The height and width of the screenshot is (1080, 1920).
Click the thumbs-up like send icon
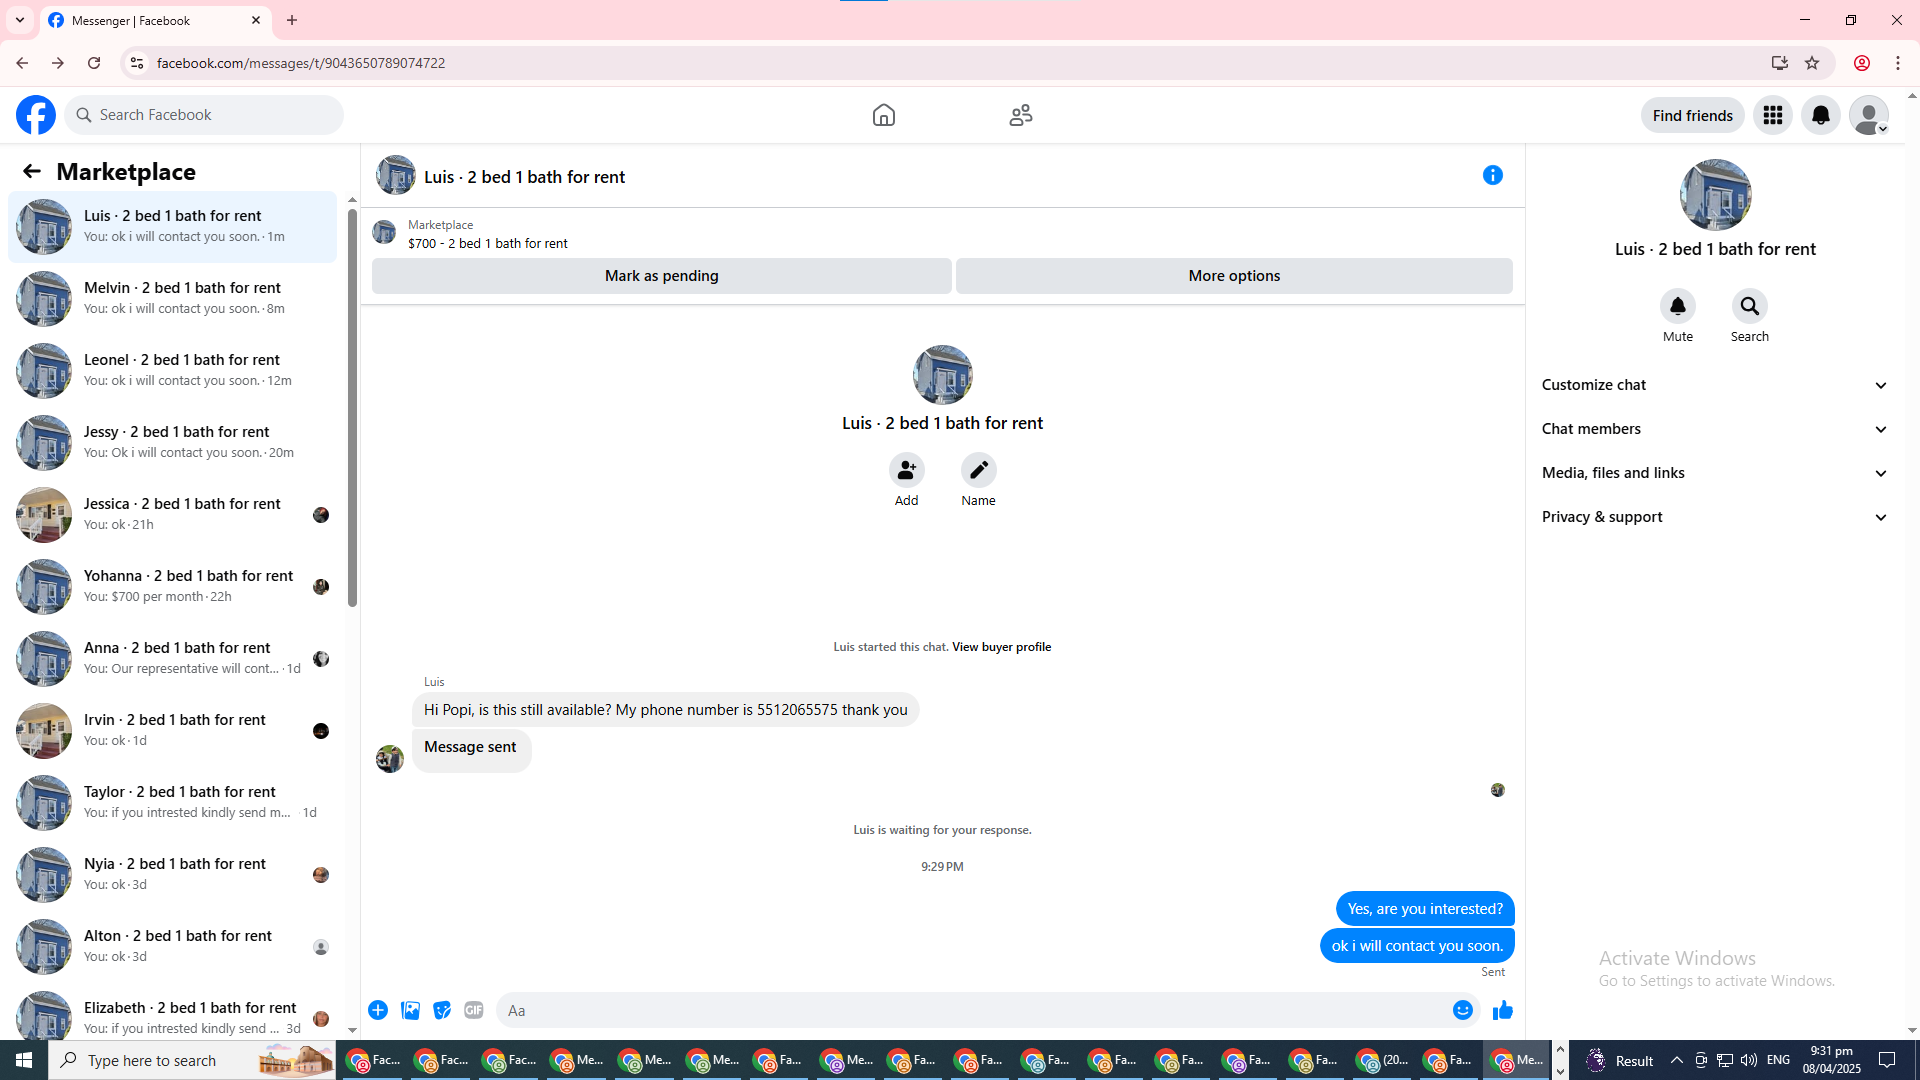click(1502, 1010)
